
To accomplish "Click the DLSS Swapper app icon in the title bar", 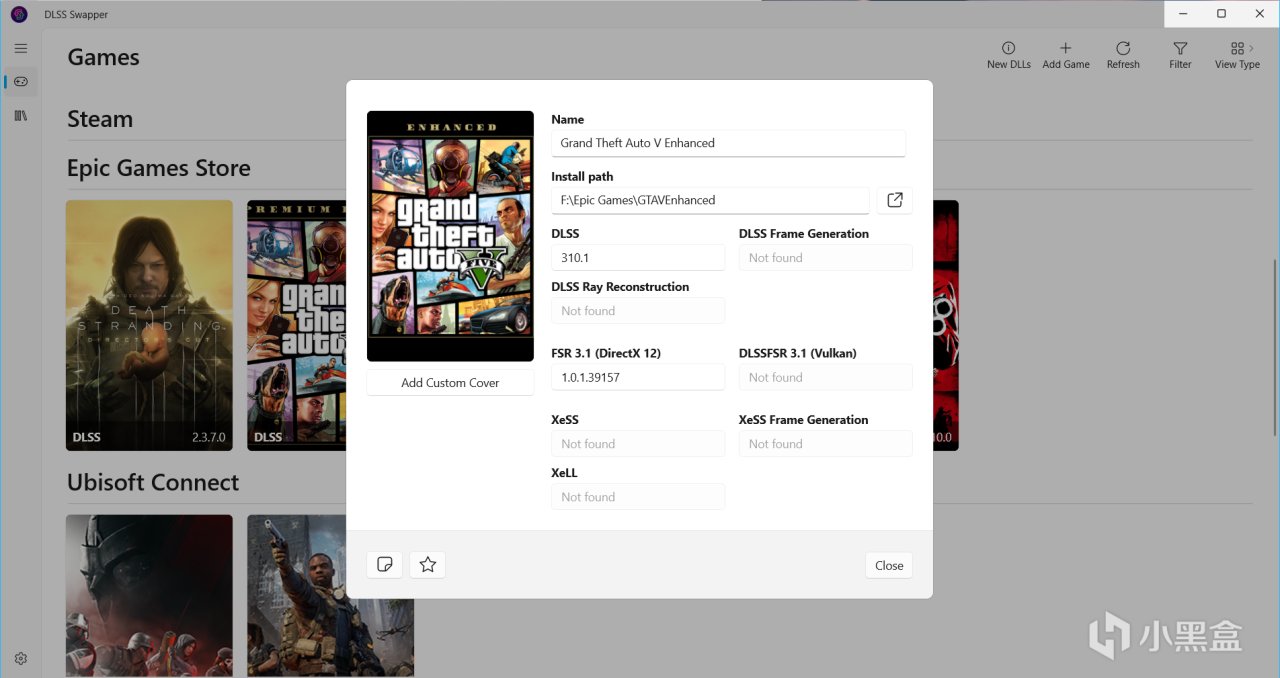I will click(19, 14).
